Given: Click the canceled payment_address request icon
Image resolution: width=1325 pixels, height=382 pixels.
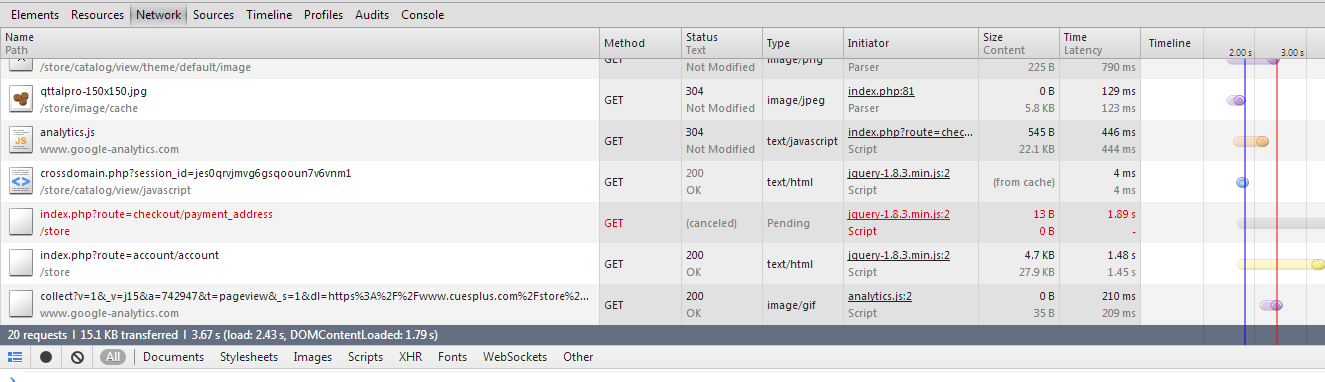Looking at the screenshot, I should [x=22, y=222].
